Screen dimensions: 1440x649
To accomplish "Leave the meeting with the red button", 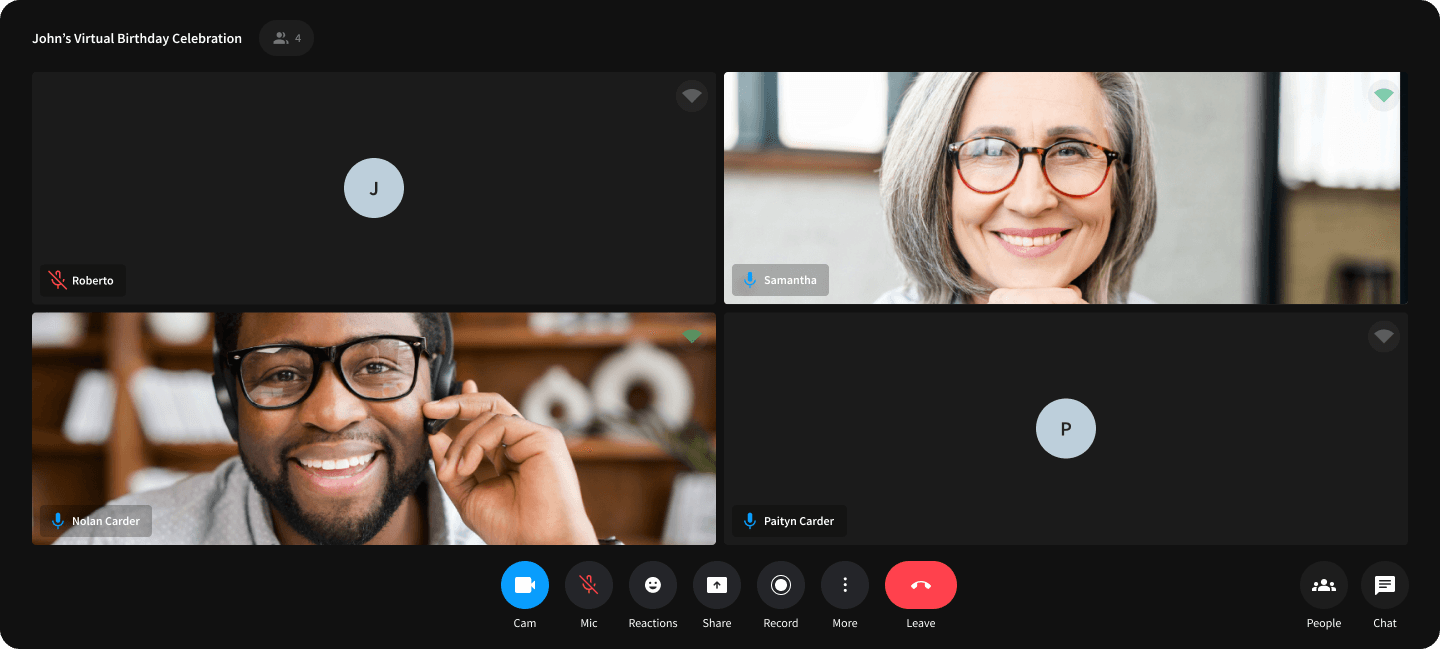I will [920, 585].
